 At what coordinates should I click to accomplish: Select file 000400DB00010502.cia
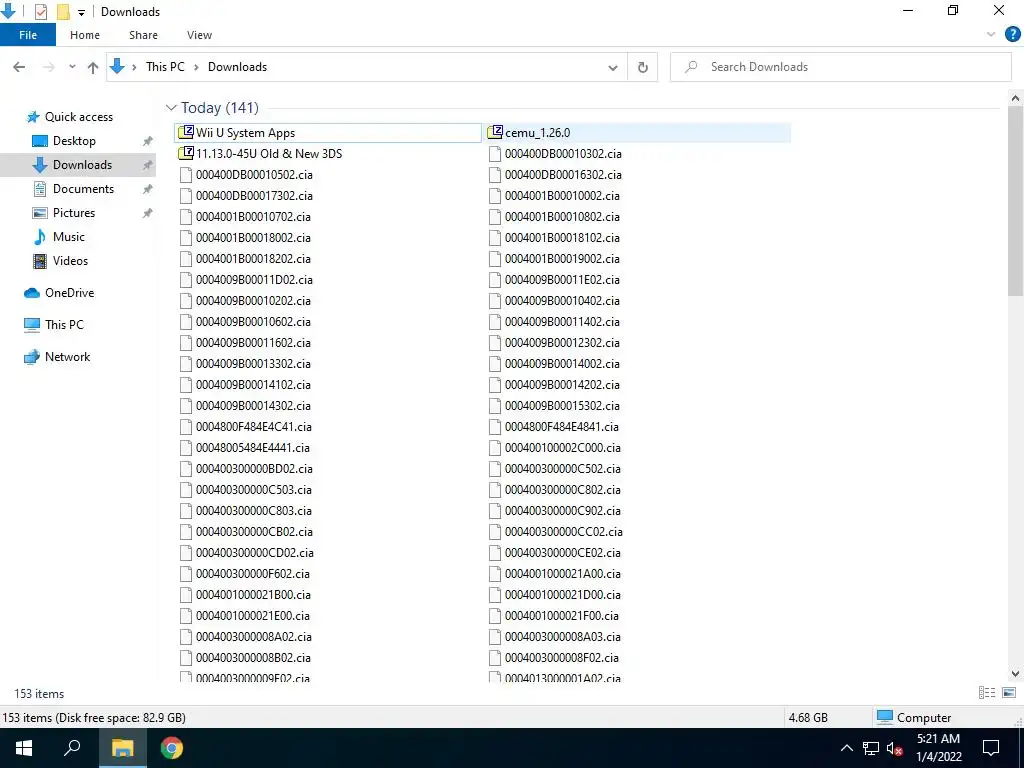tap(246, 174)
